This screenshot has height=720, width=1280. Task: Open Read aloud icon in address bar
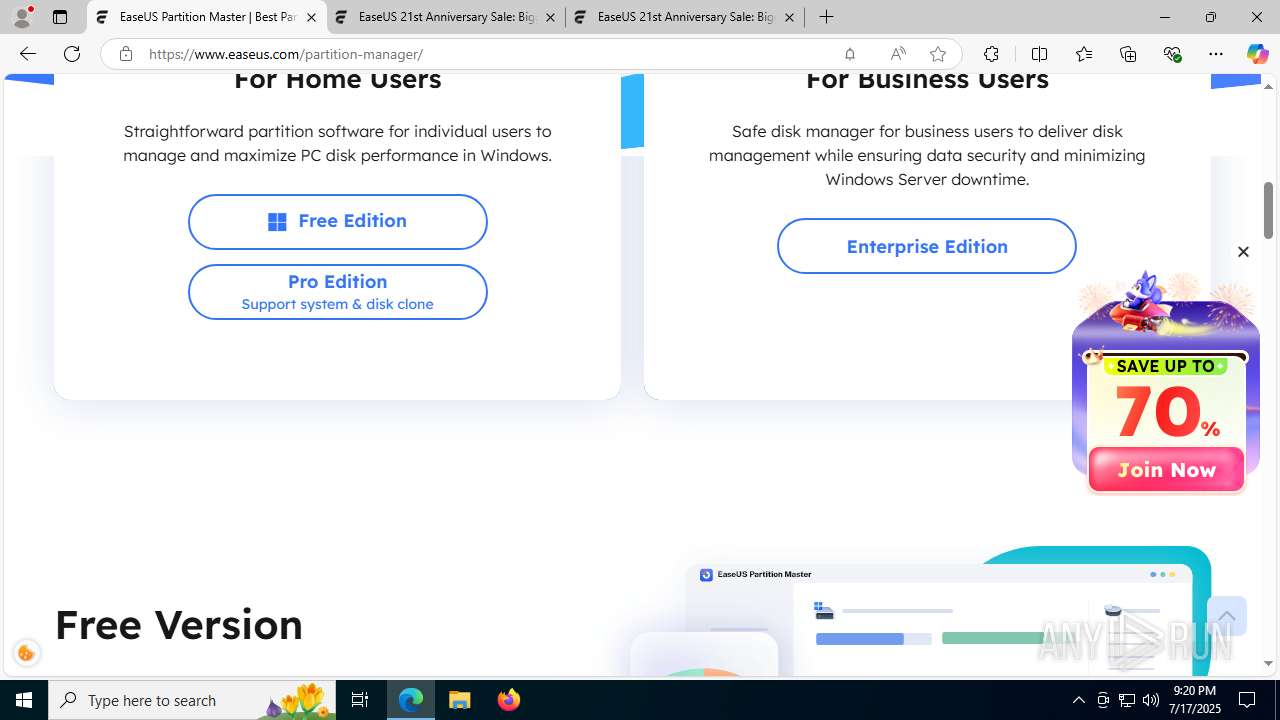[x=898, y=54]
